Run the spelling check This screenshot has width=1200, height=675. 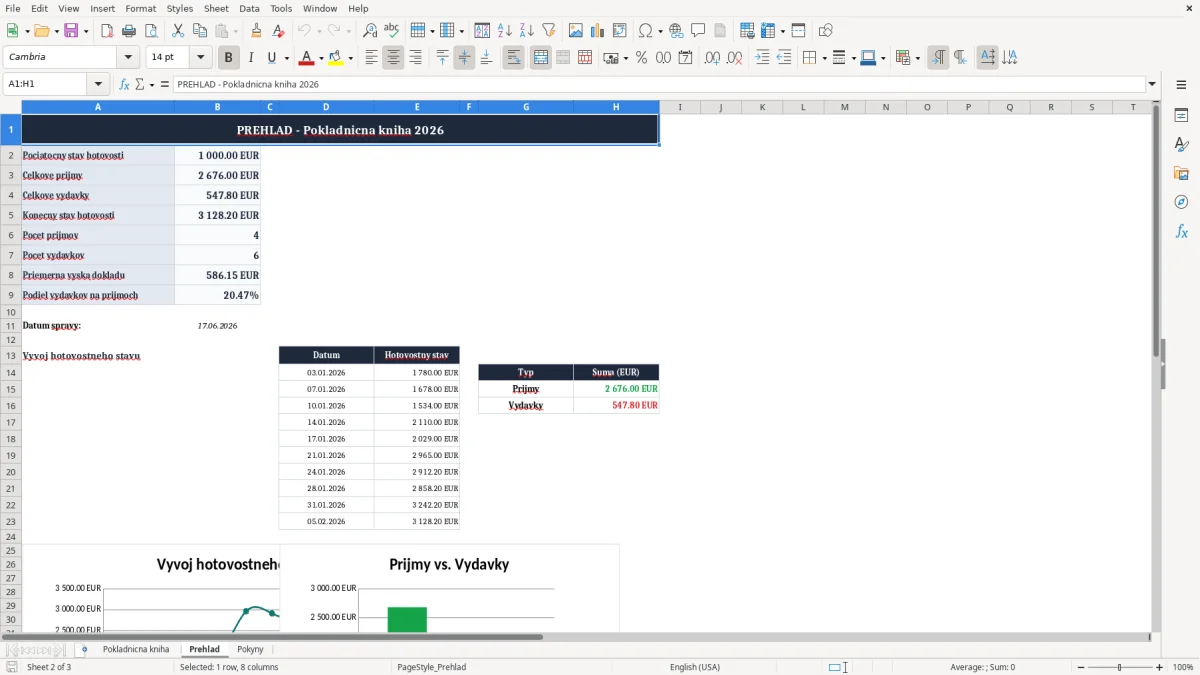[392, 31]
